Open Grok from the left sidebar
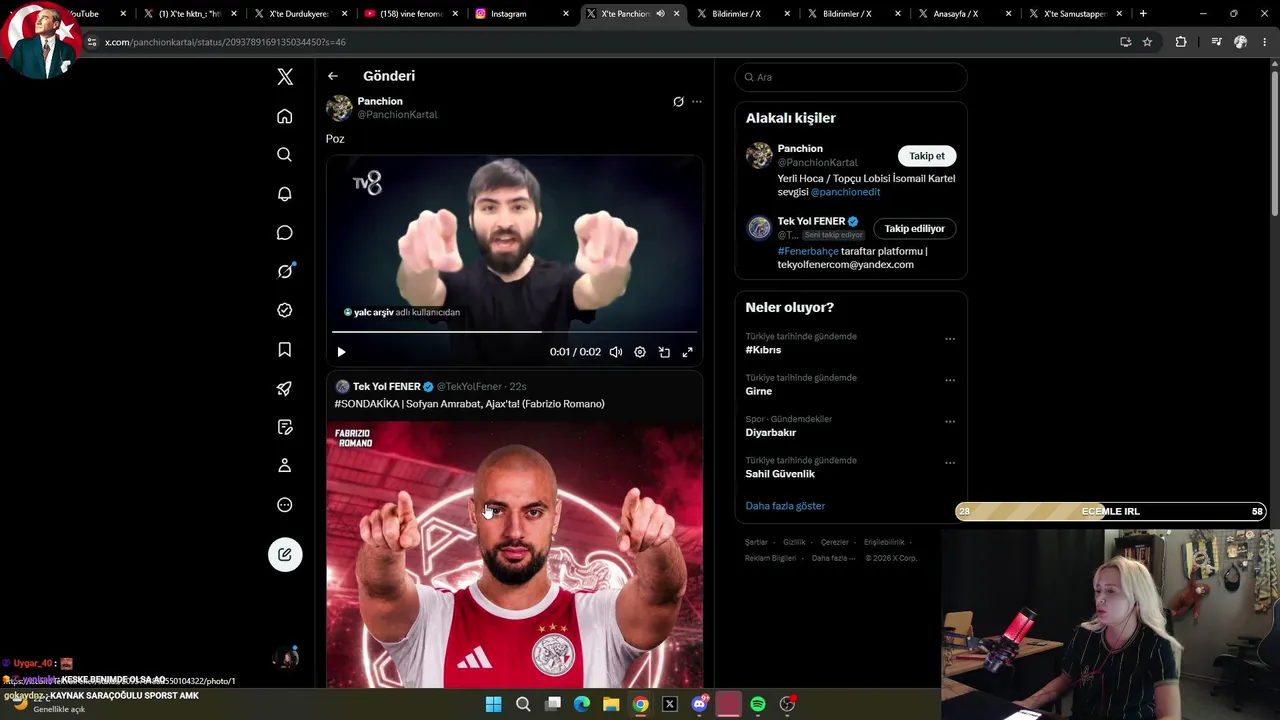The image size is (1280, 720). click(x=285, y=271)
